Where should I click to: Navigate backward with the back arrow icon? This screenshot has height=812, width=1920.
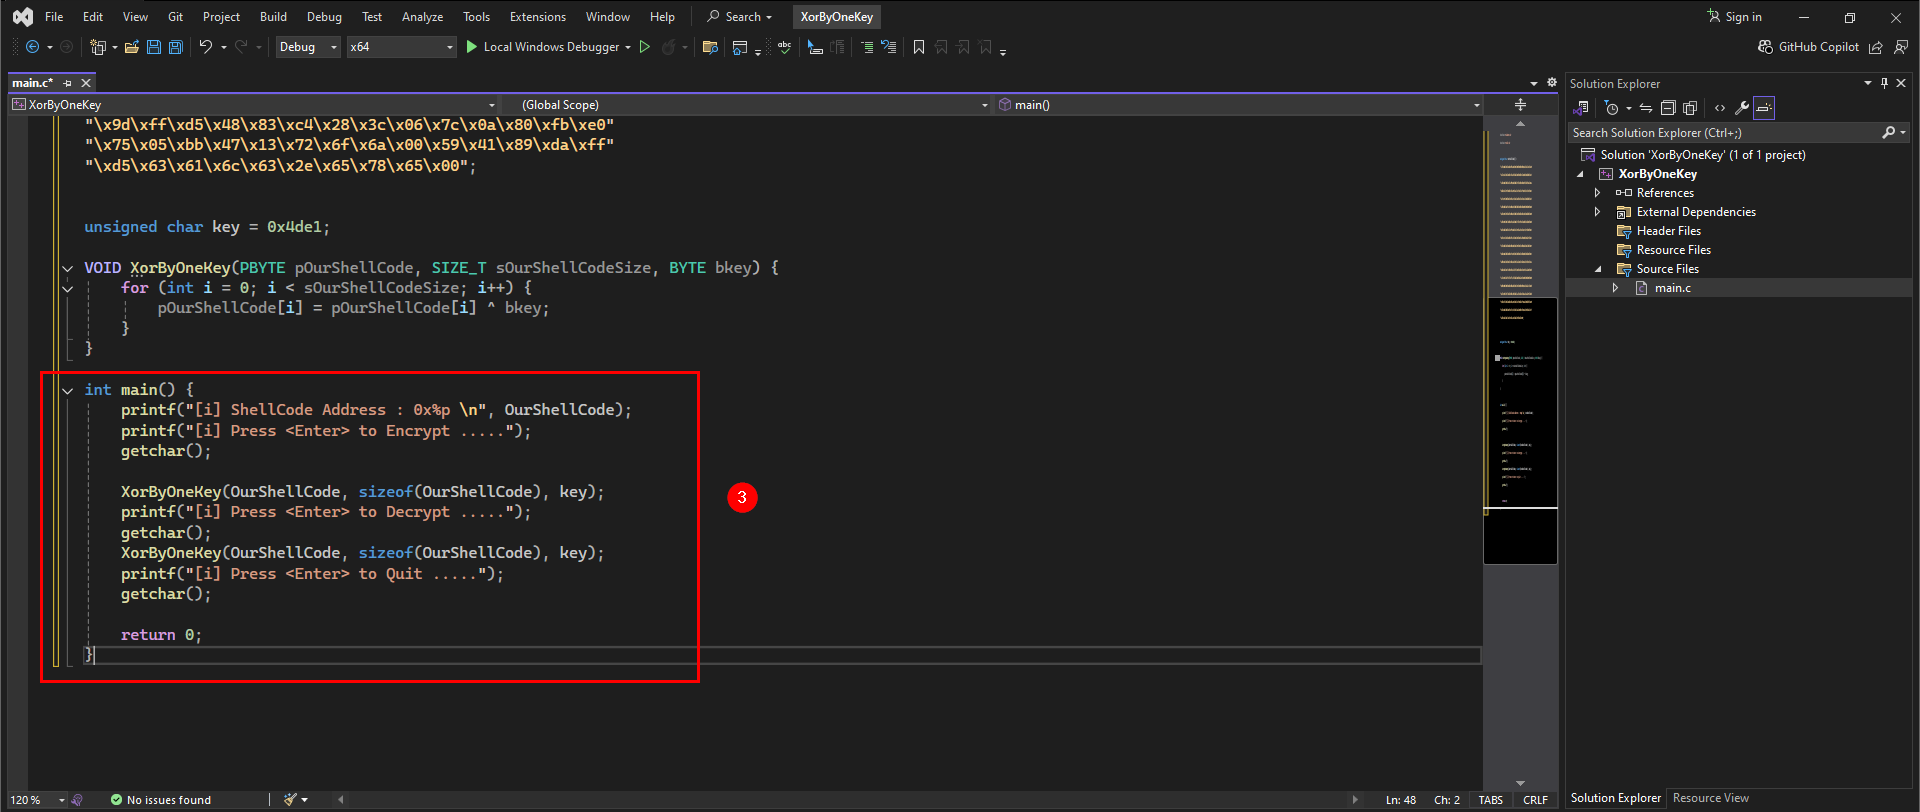[x=32, y=47]
